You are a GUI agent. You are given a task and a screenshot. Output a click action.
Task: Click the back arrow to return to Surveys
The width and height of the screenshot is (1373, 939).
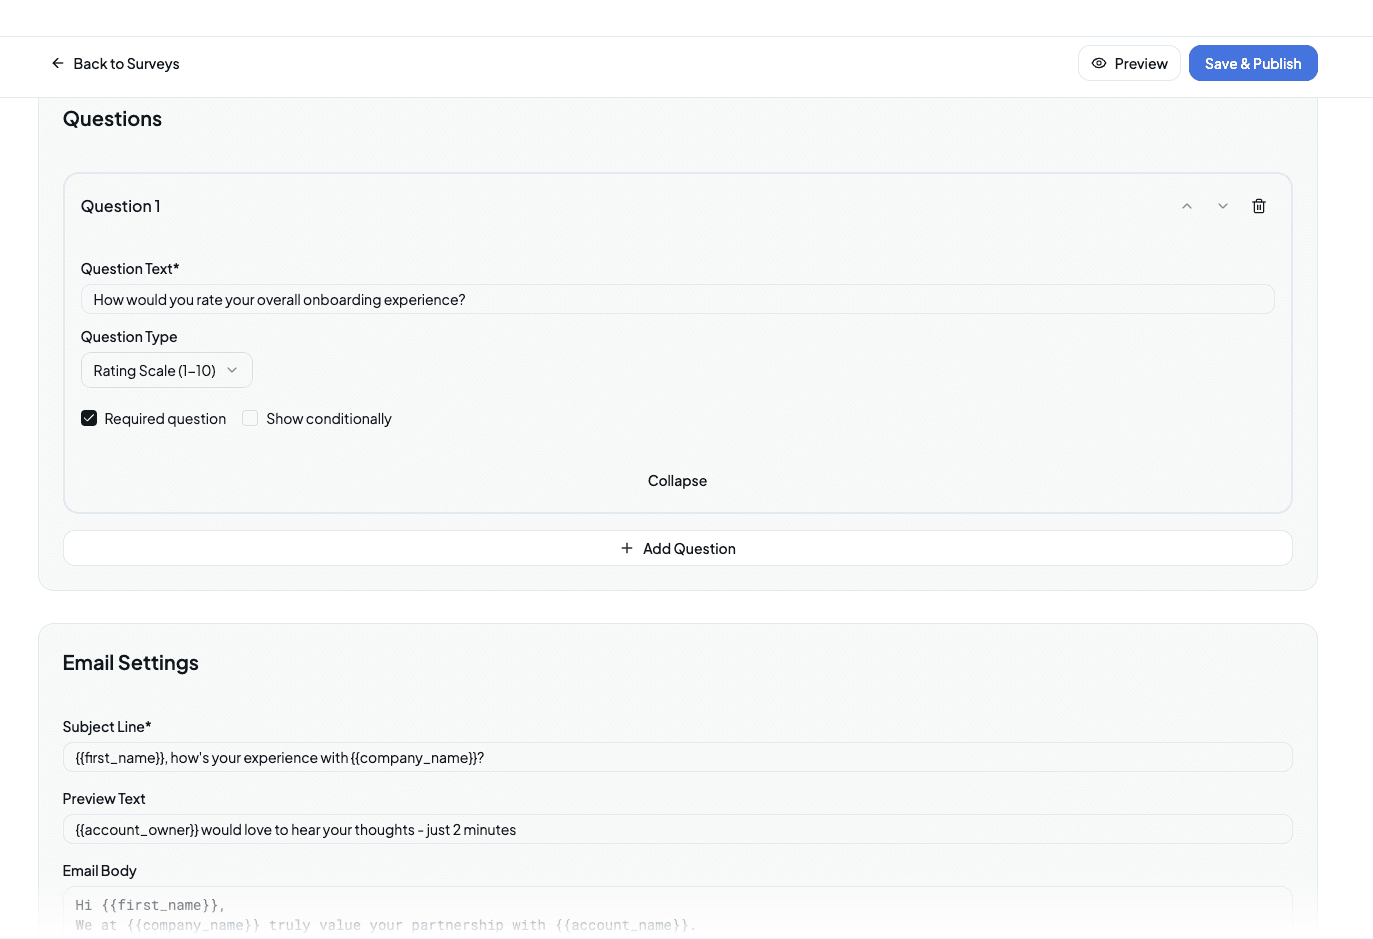(x=57, y=63)
